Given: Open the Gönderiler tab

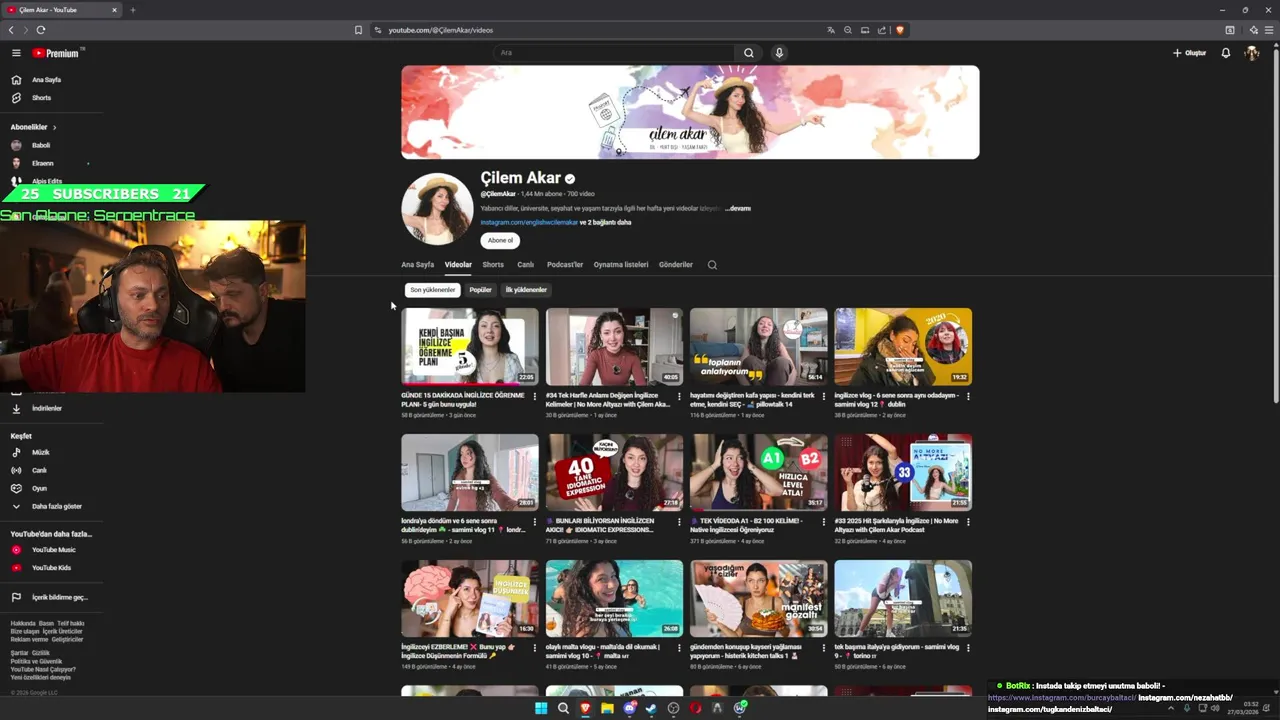Looking at the screenshot, I should point(676,265).
